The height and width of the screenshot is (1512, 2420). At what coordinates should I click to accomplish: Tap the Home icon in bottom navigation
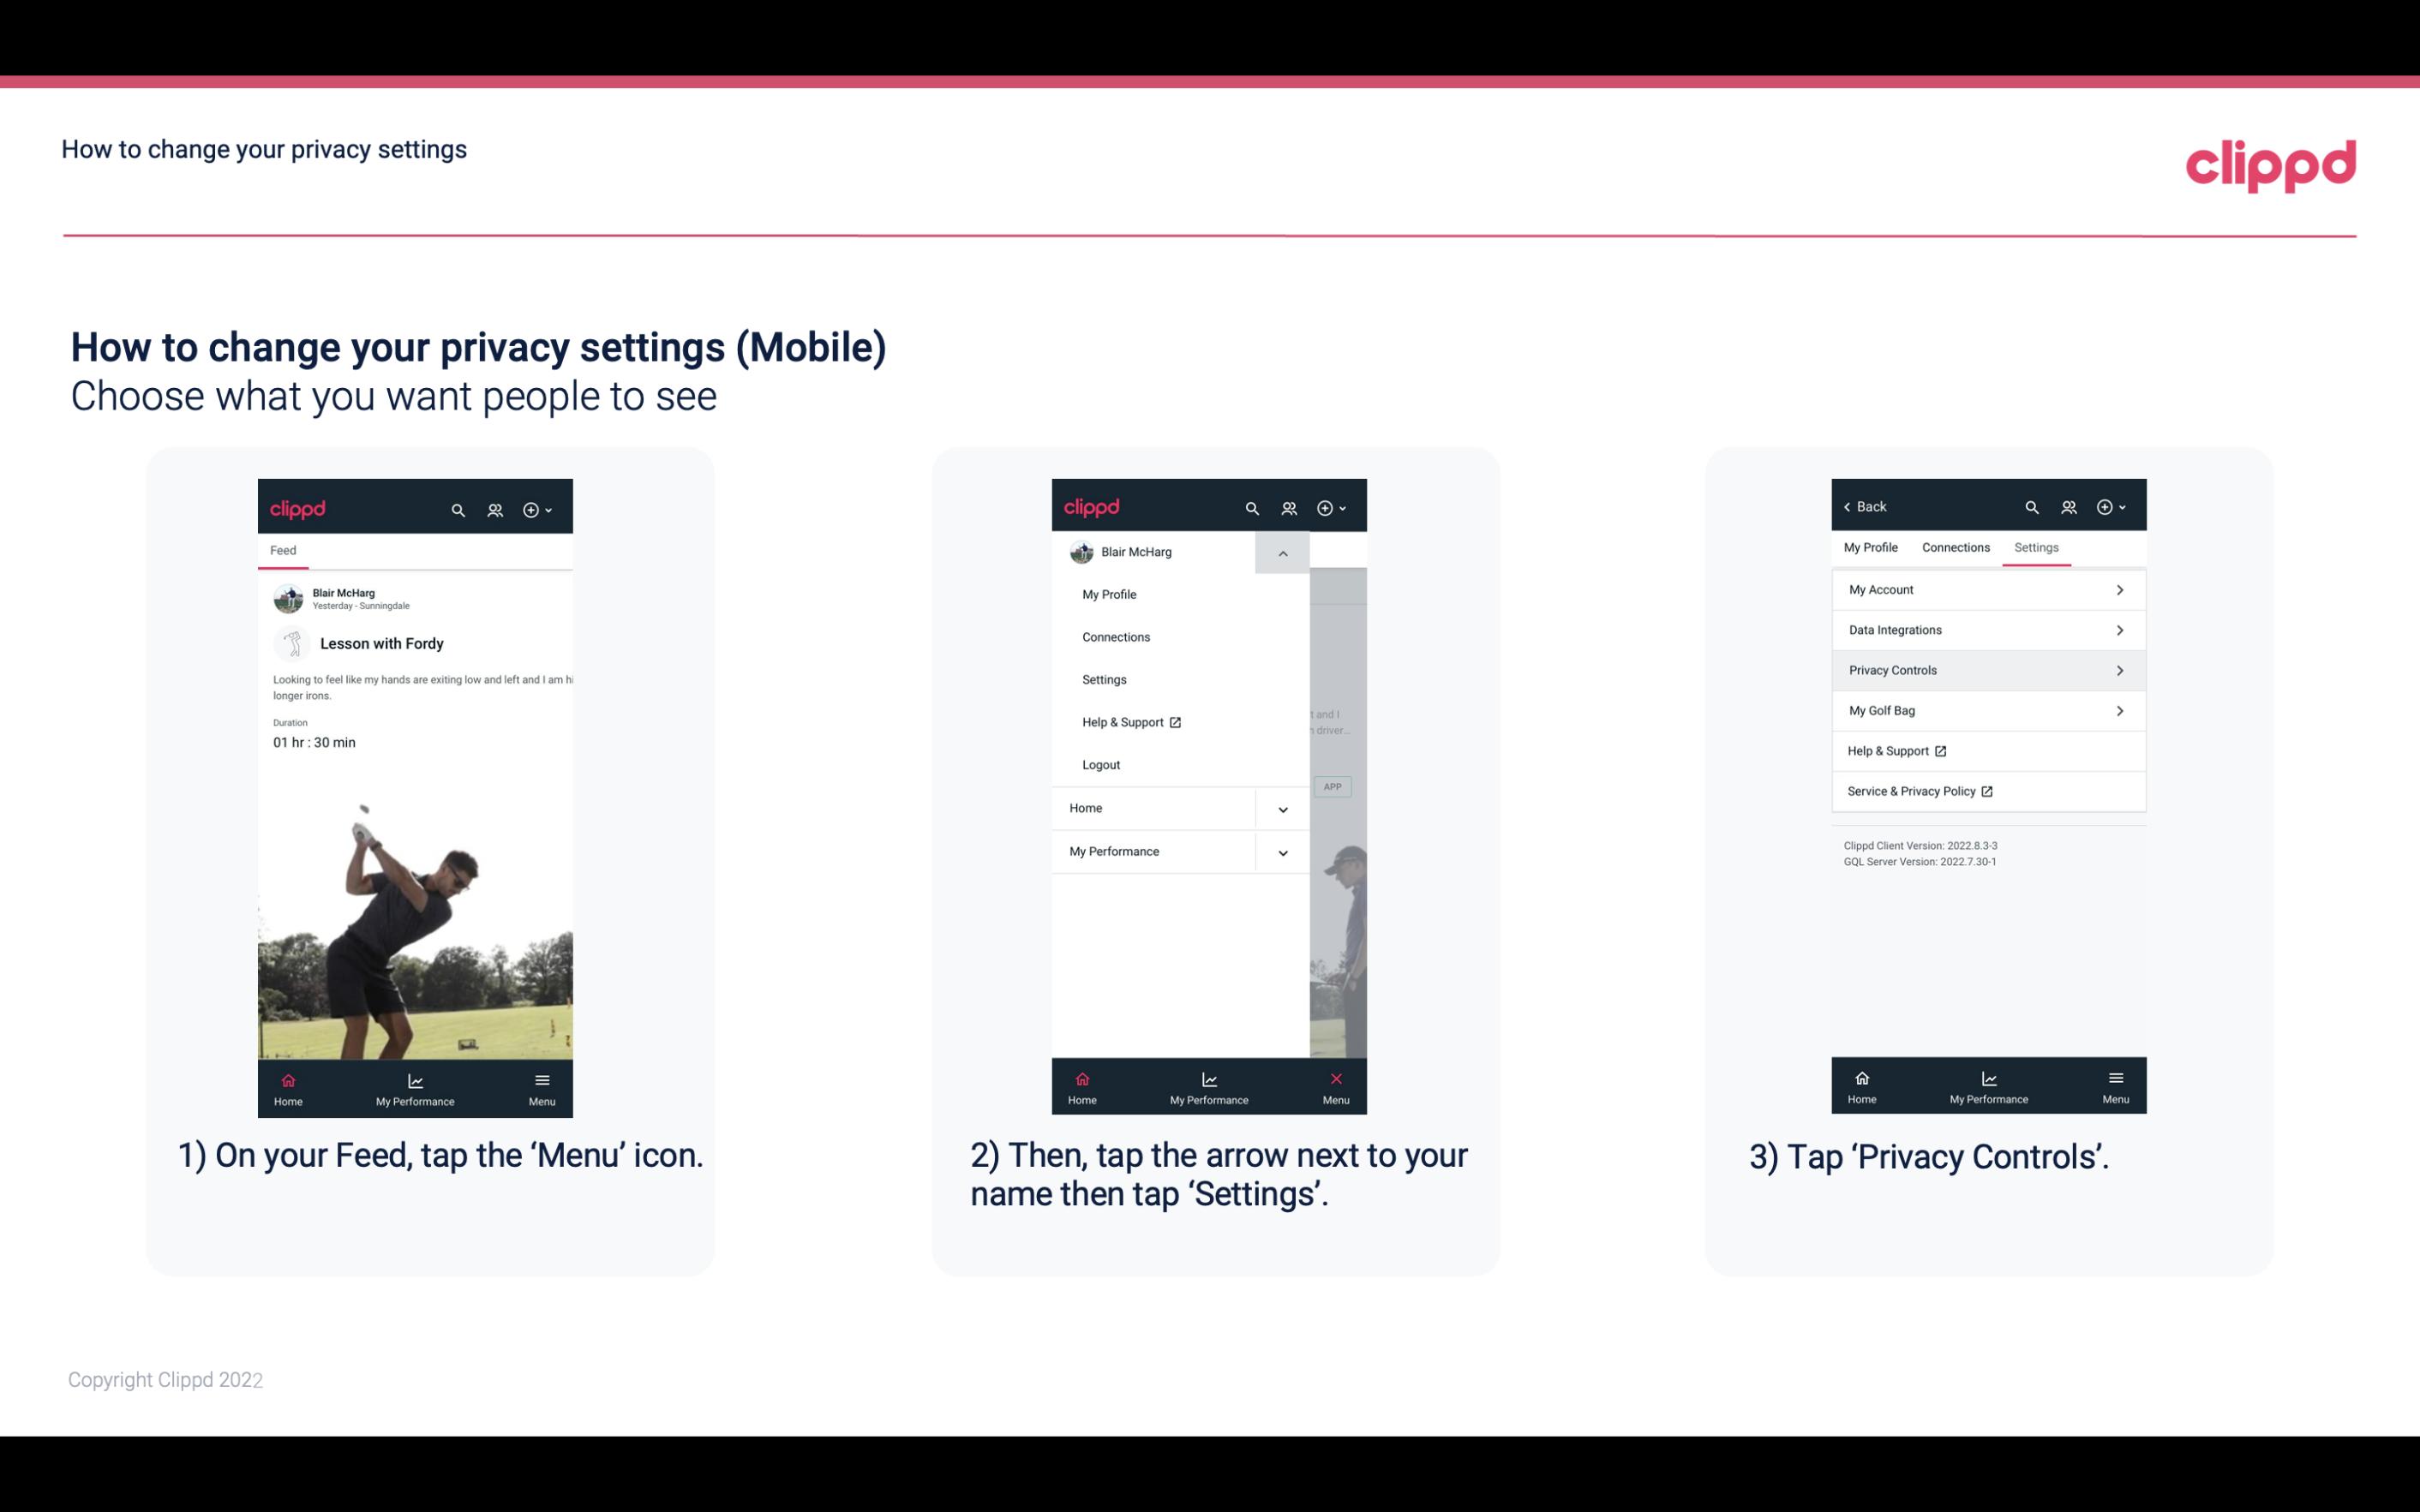(287, 1082)
